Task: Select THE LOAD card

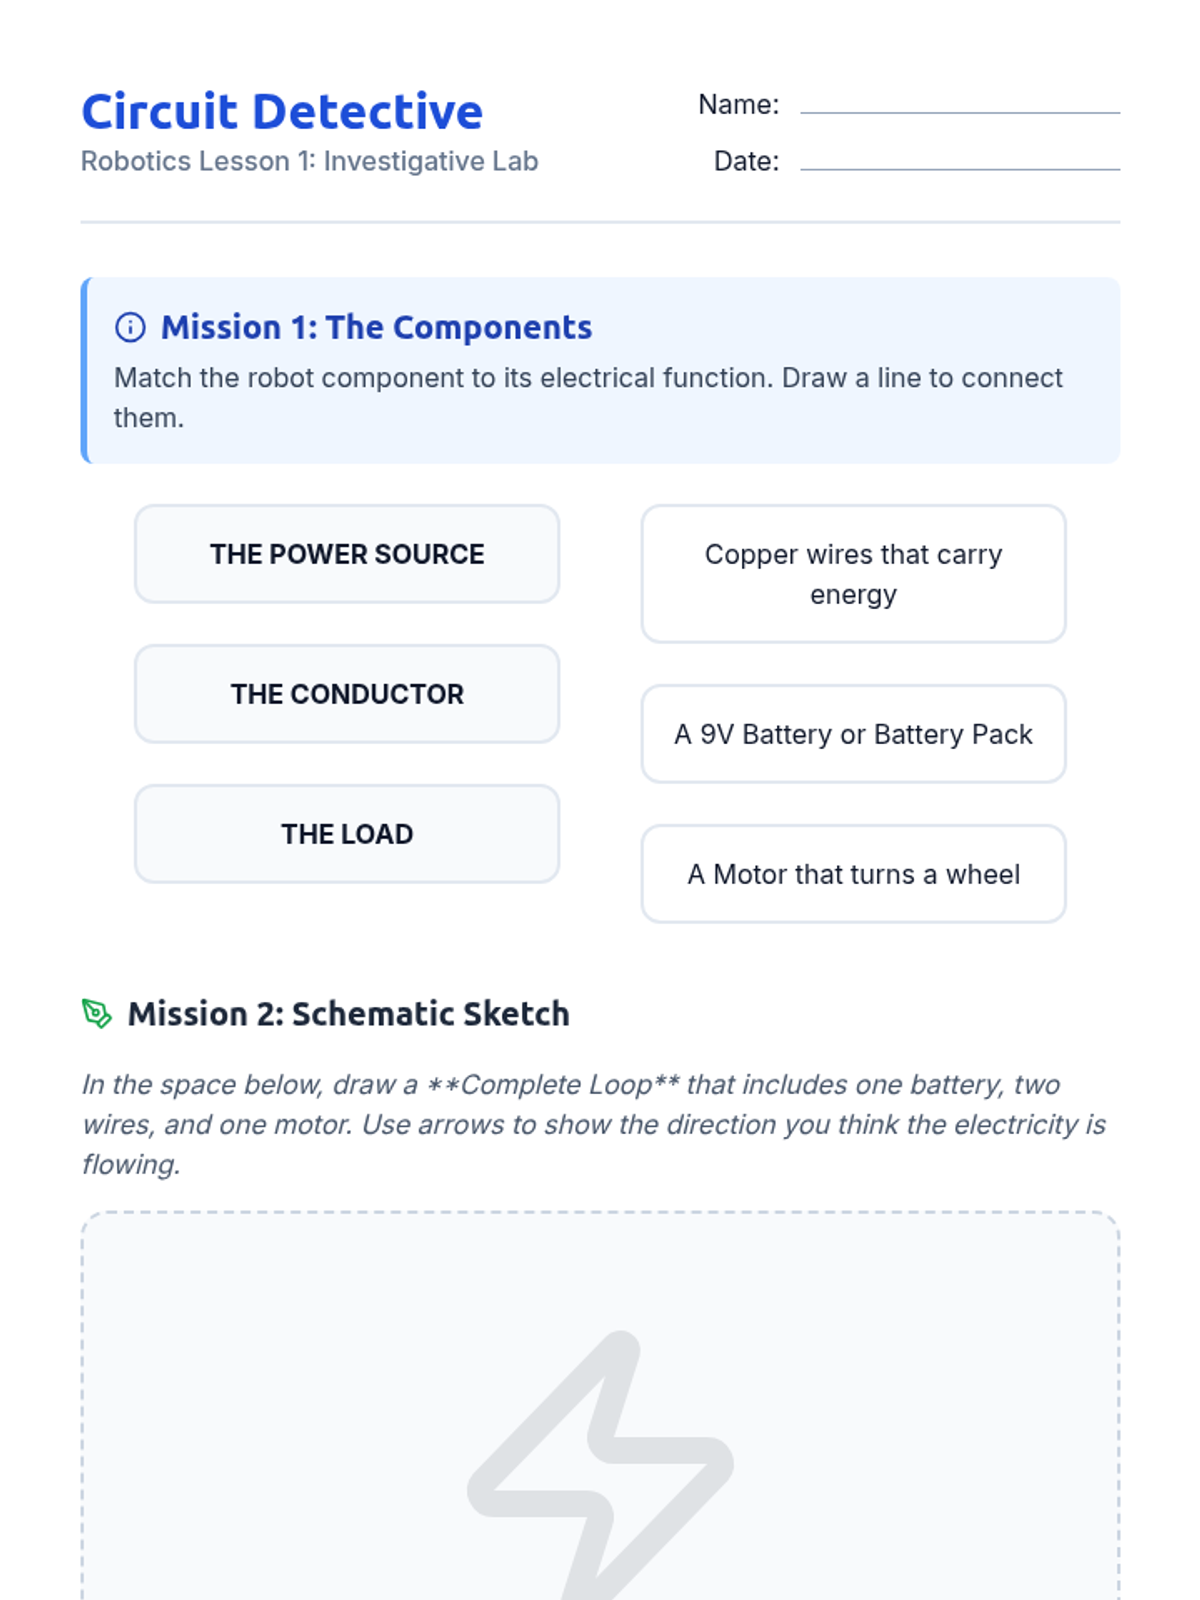Action: (x=347, y=834)
